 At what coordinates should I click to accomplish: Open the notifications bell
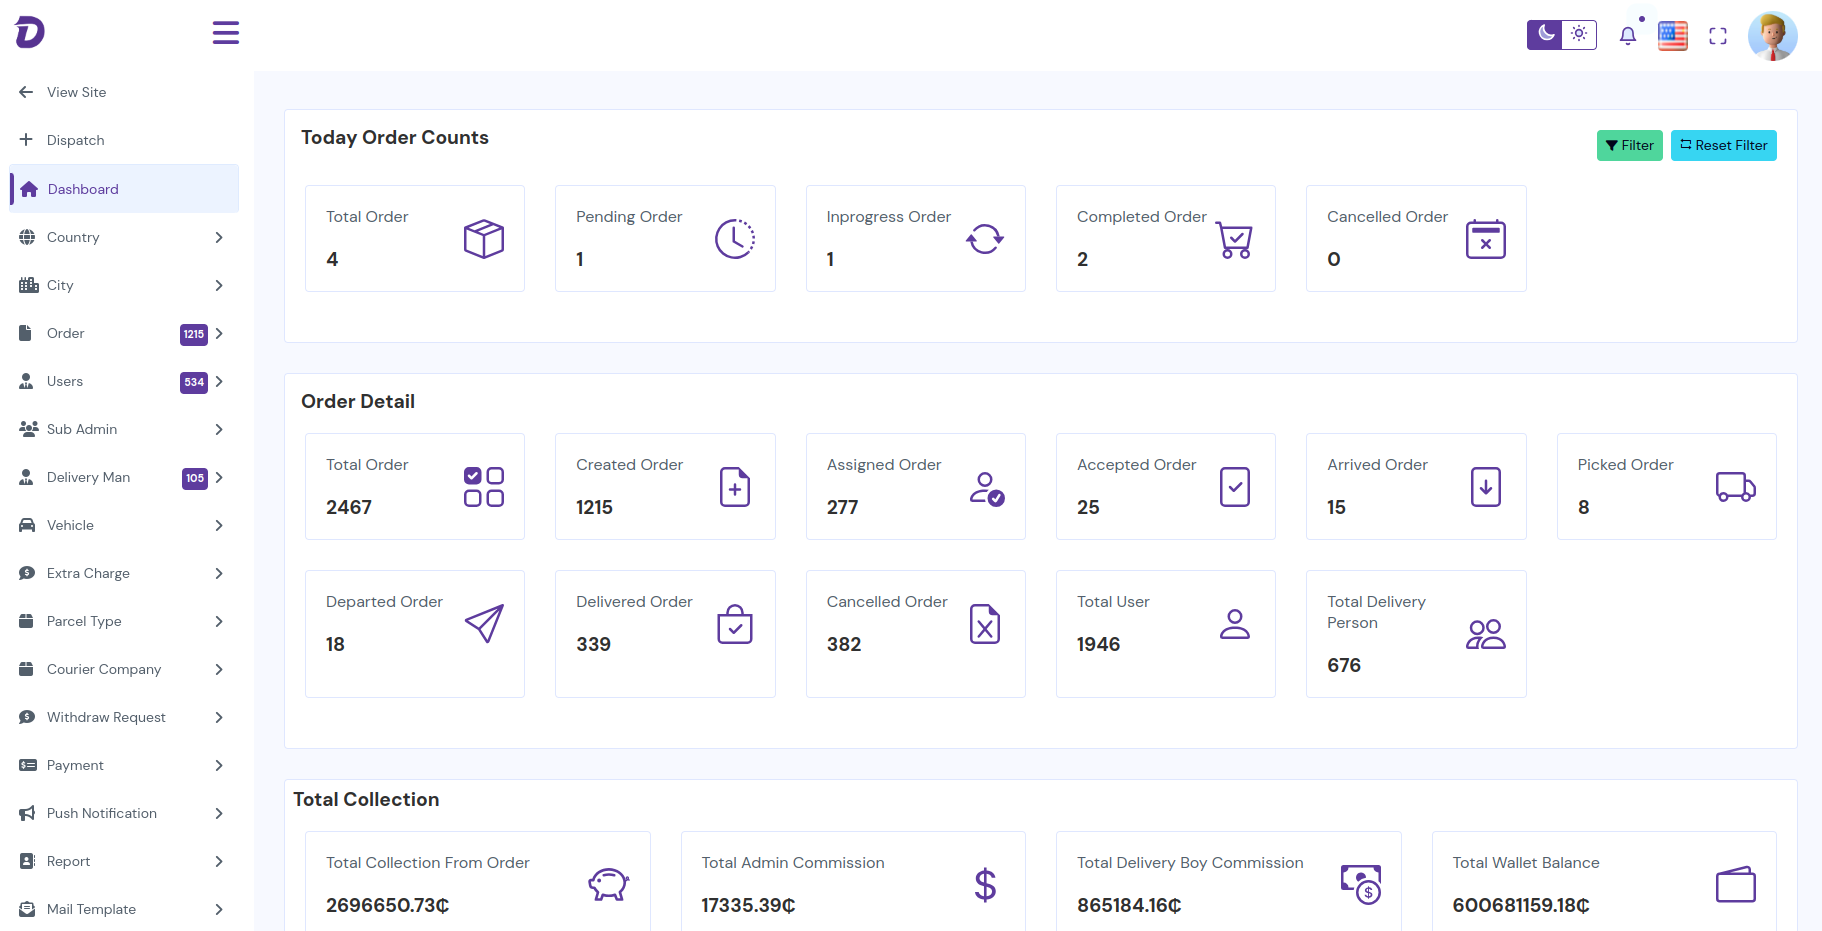[x=1628, y=36]
